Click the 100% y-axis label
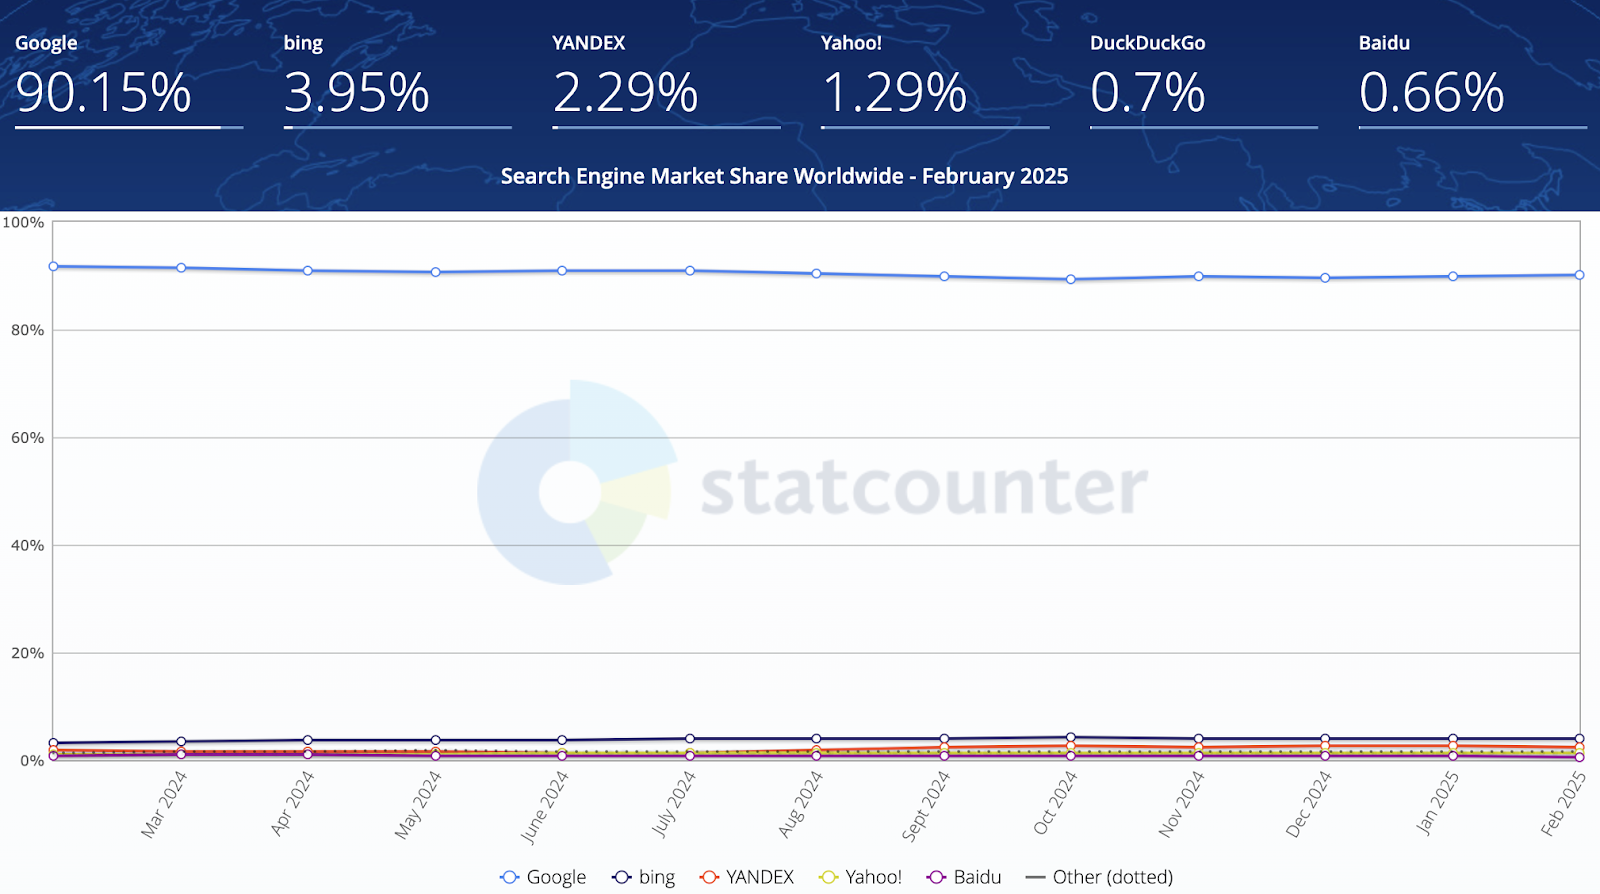Screen dimensions: 1600x894 (x=23, y=222)
